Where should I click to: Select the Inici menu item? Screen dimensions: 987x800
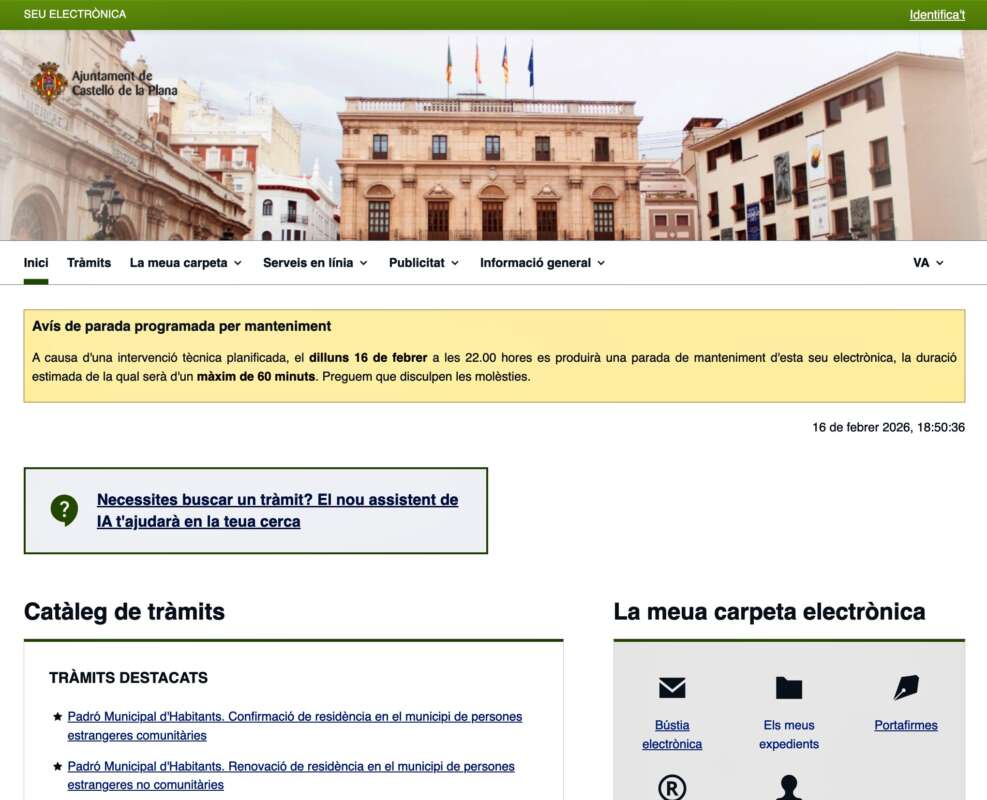36,262
